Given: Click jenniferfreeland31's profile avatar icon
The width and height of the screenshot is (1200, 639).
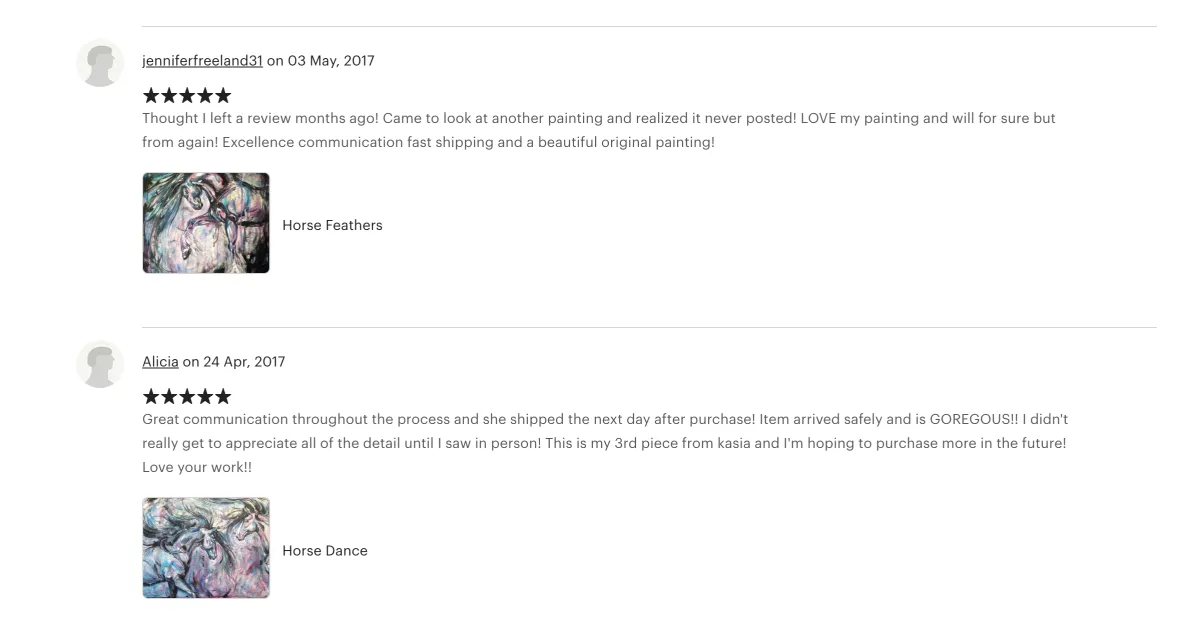Looking at the screenshot, I should pos(100,63).
